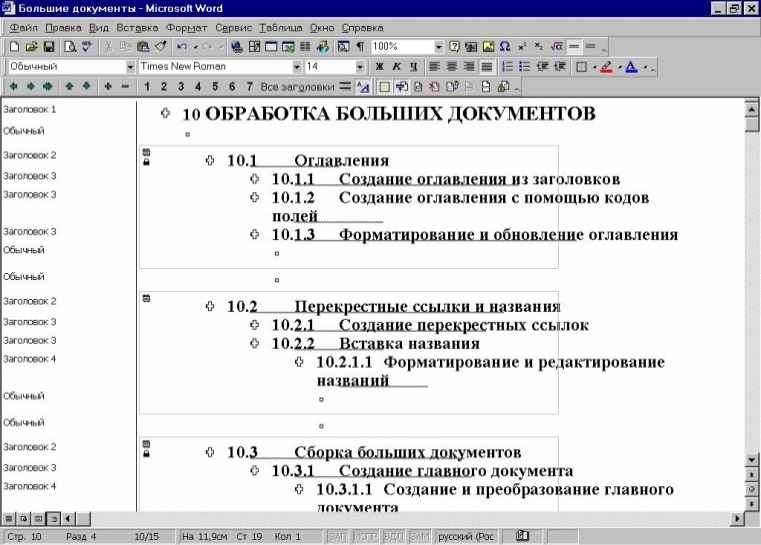
Task: Apply subscript formatting
Action: (539, 47)
